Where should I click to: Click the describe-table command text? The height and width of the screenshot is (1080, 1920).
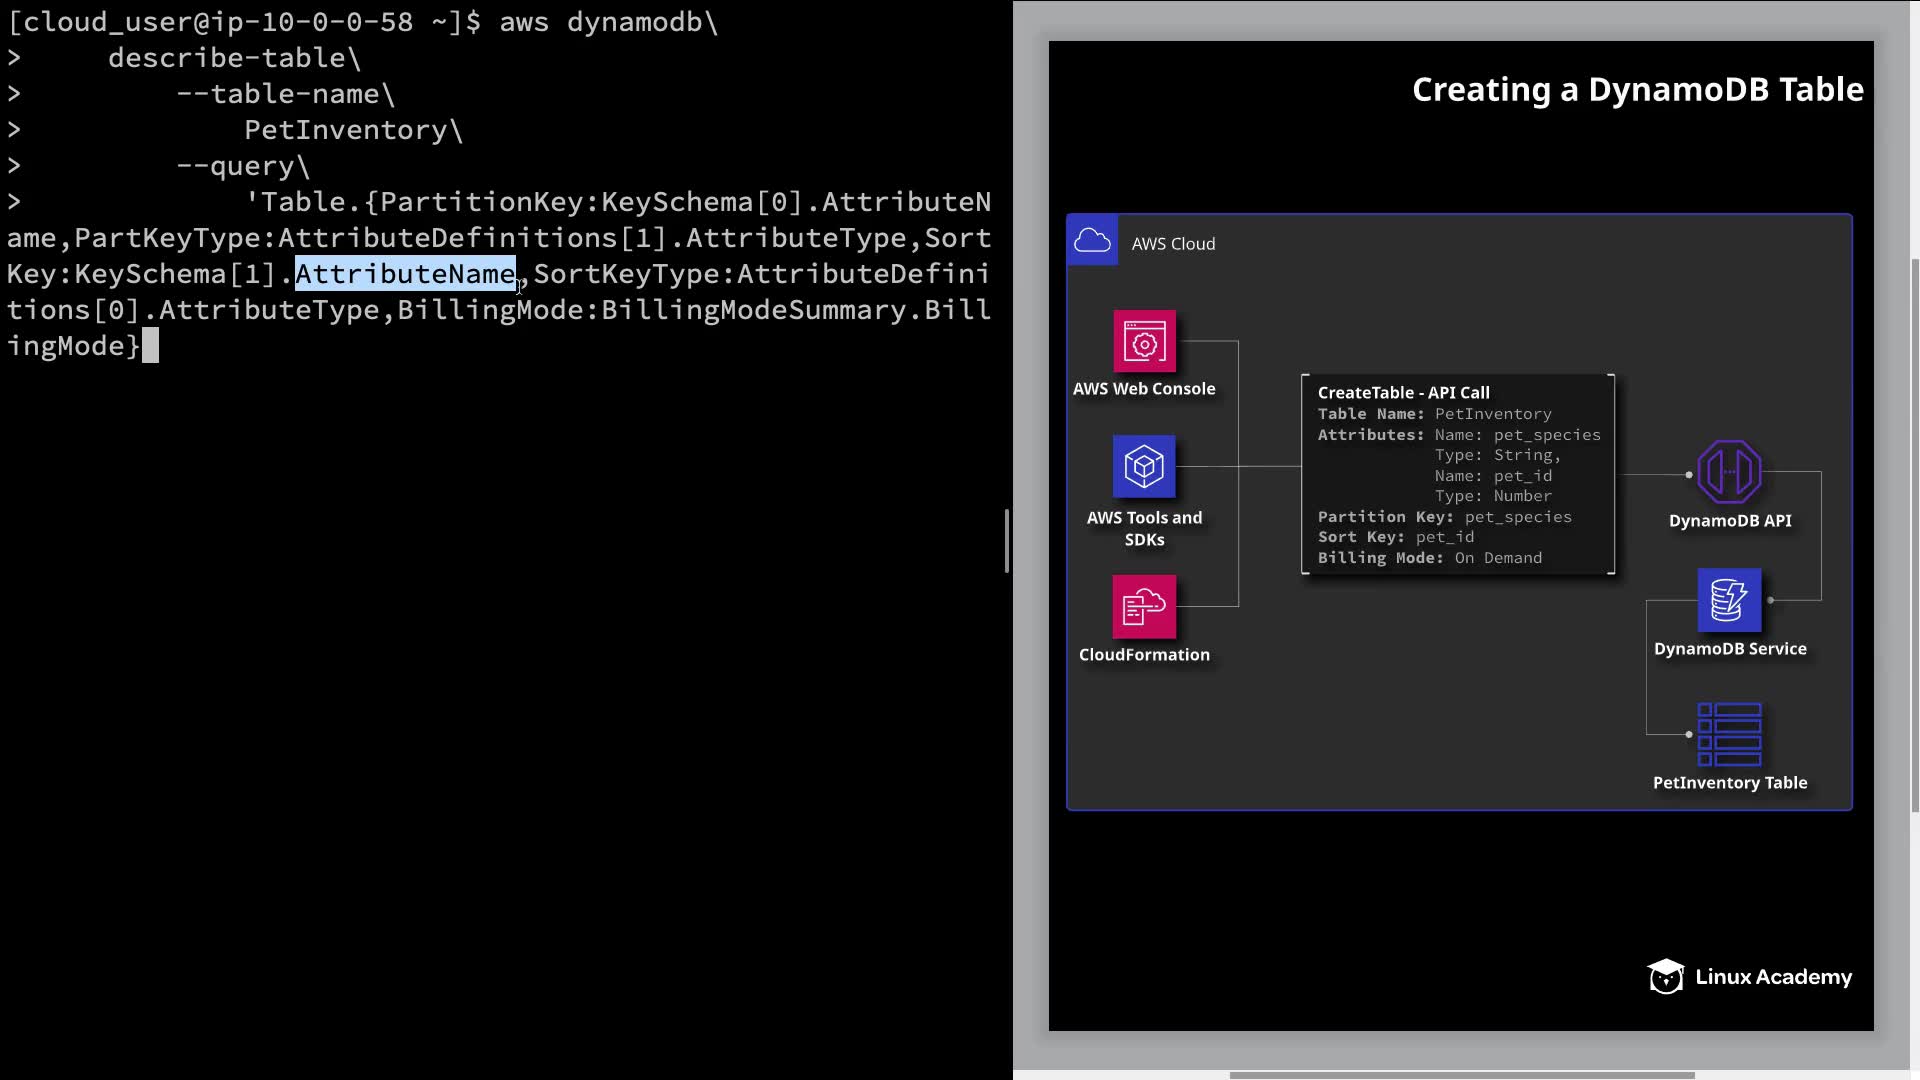tap(227, 58)
